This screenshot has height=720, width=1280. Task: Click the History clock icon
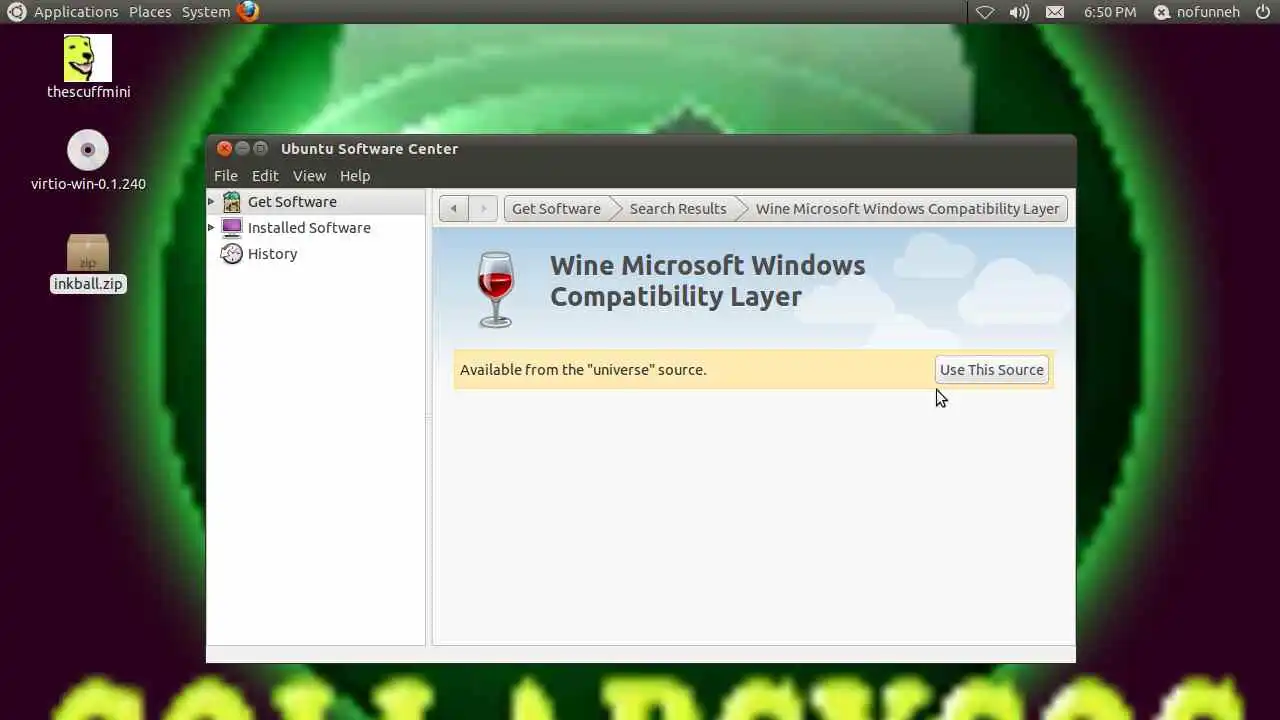pos(232,254)
